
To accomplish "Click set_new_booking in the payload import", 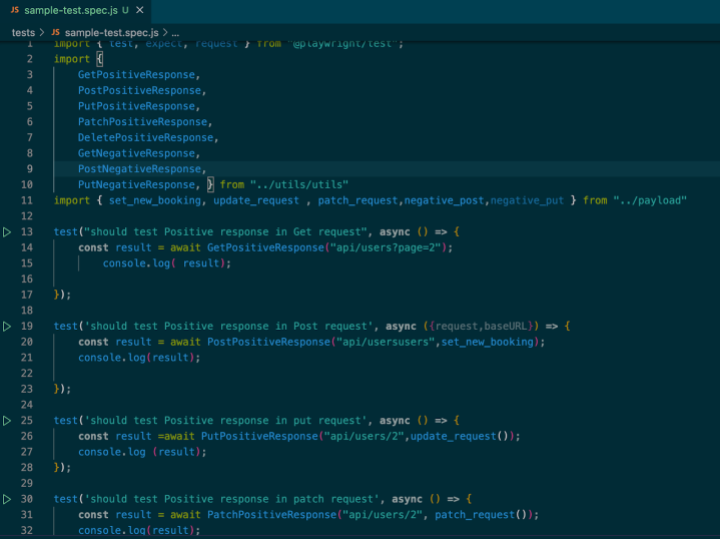I will pyautogui.click(x=155, y=201).
